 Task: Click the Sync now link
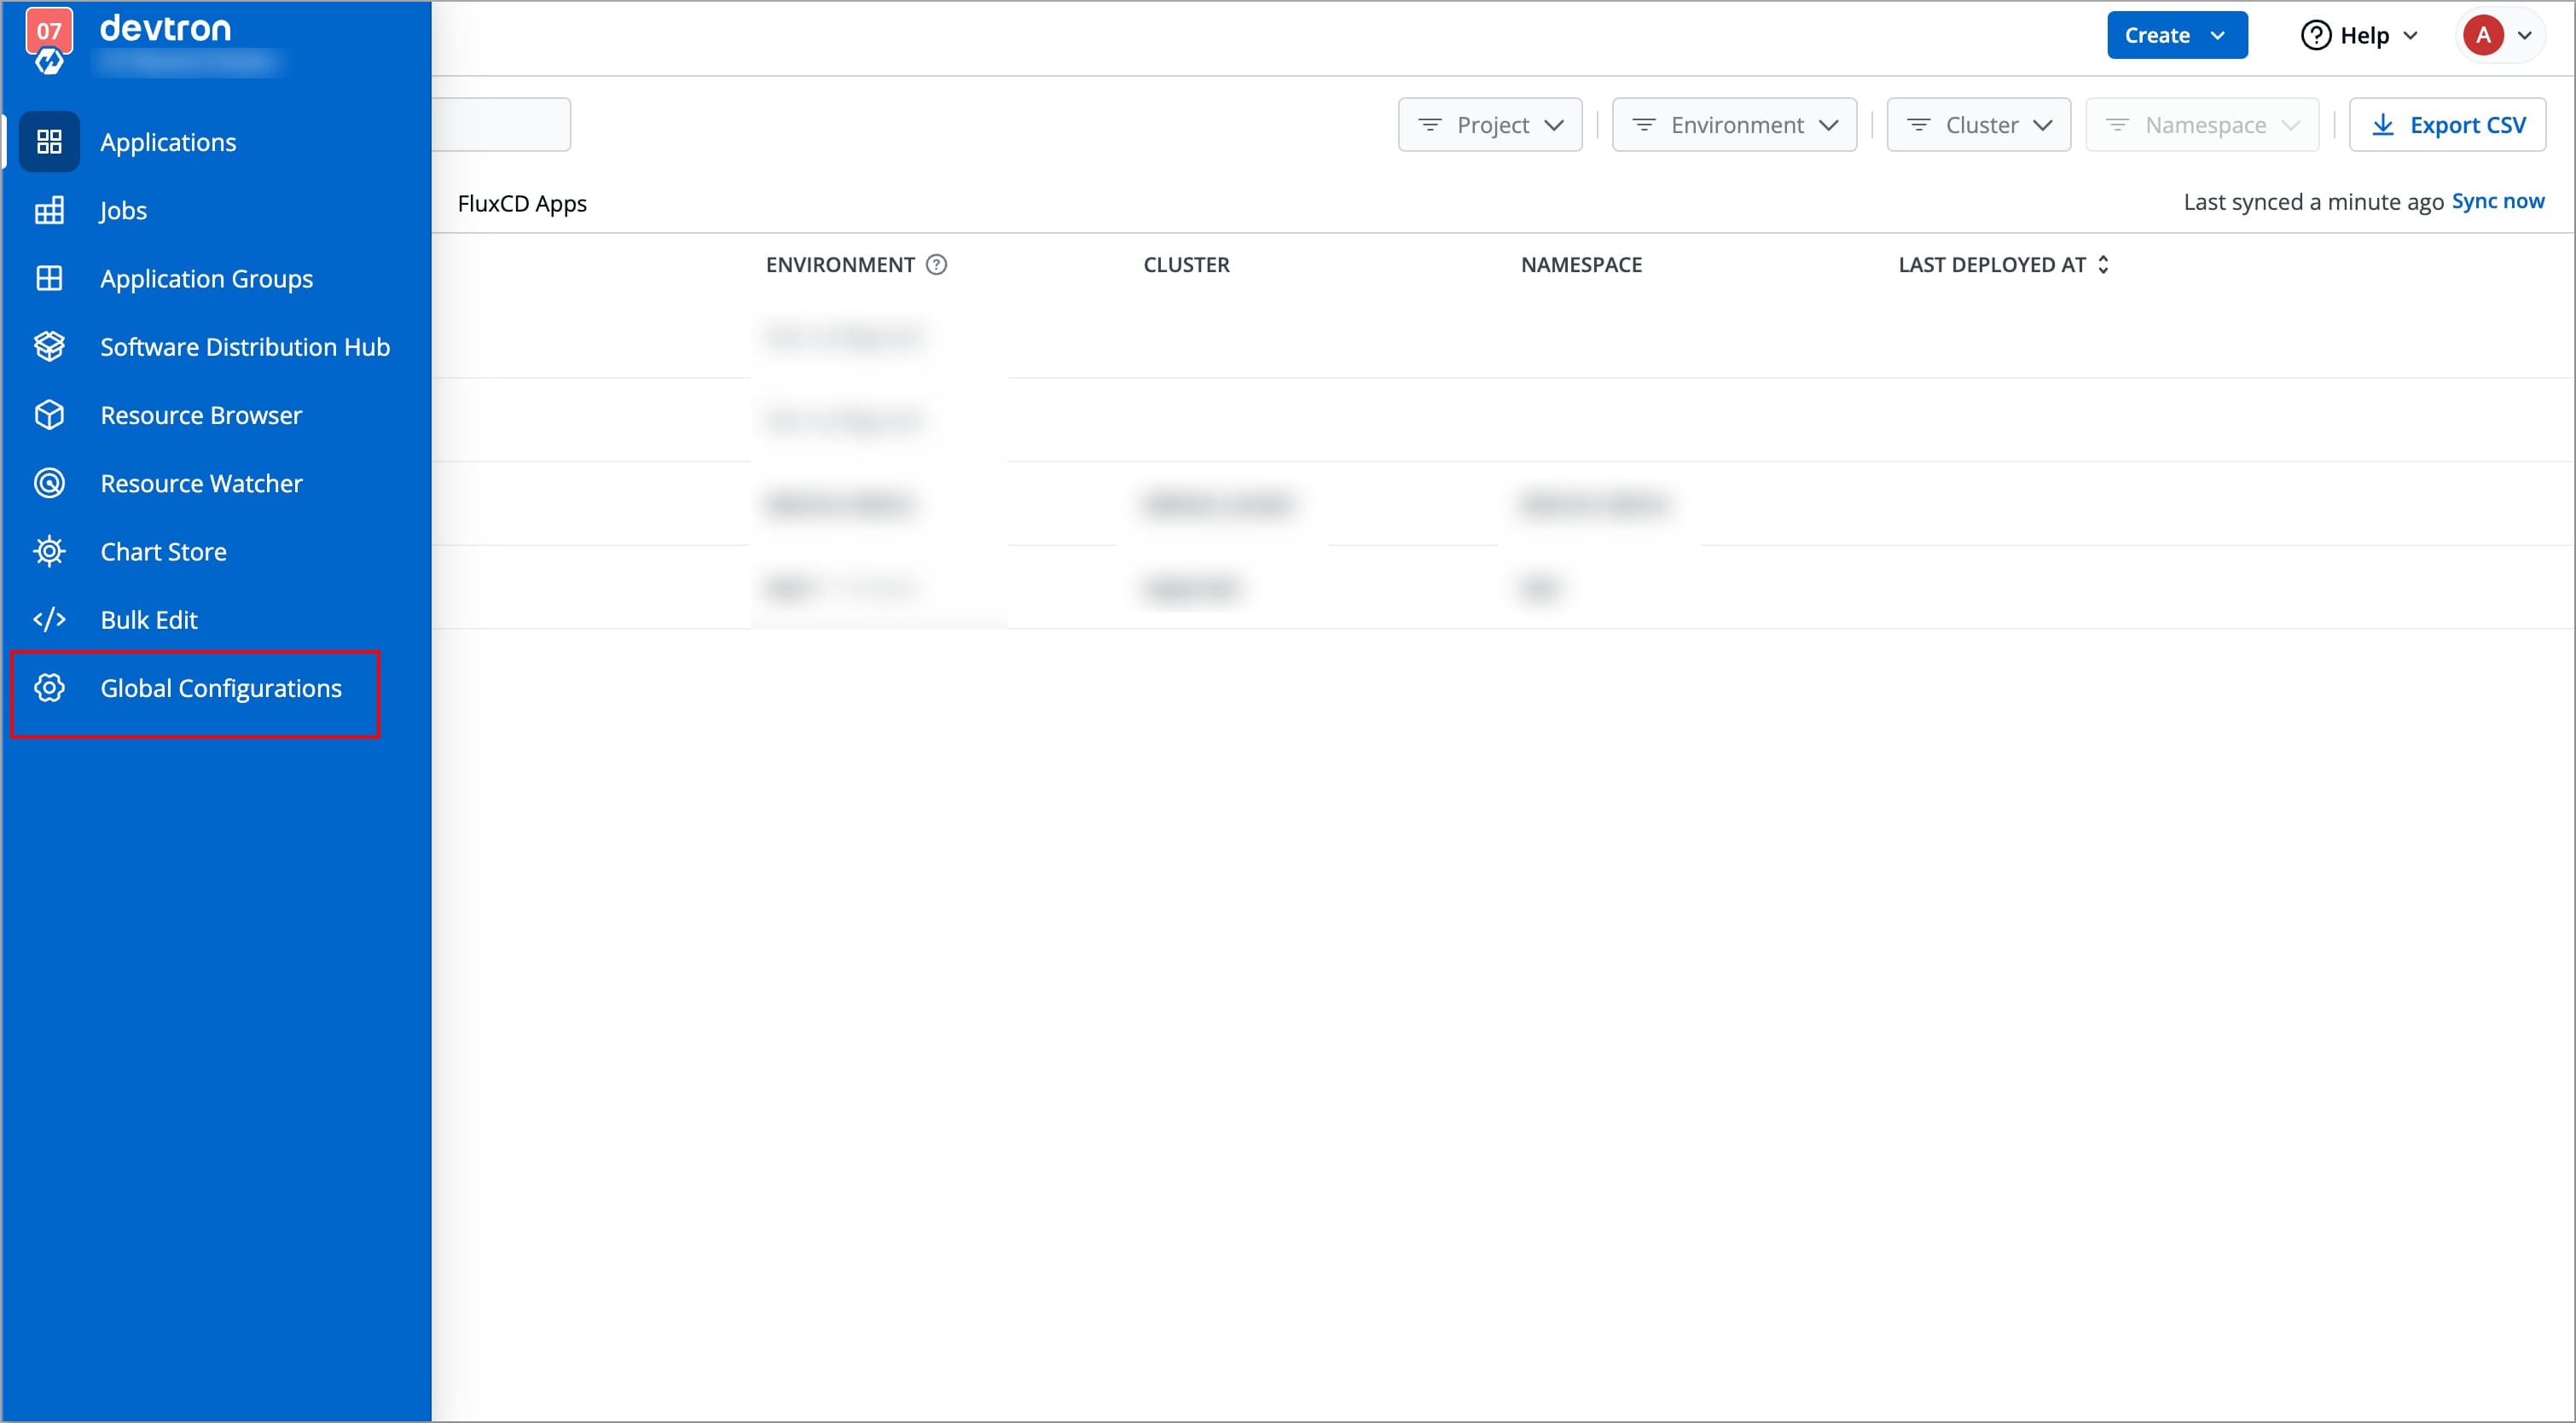click(2497, 202)
